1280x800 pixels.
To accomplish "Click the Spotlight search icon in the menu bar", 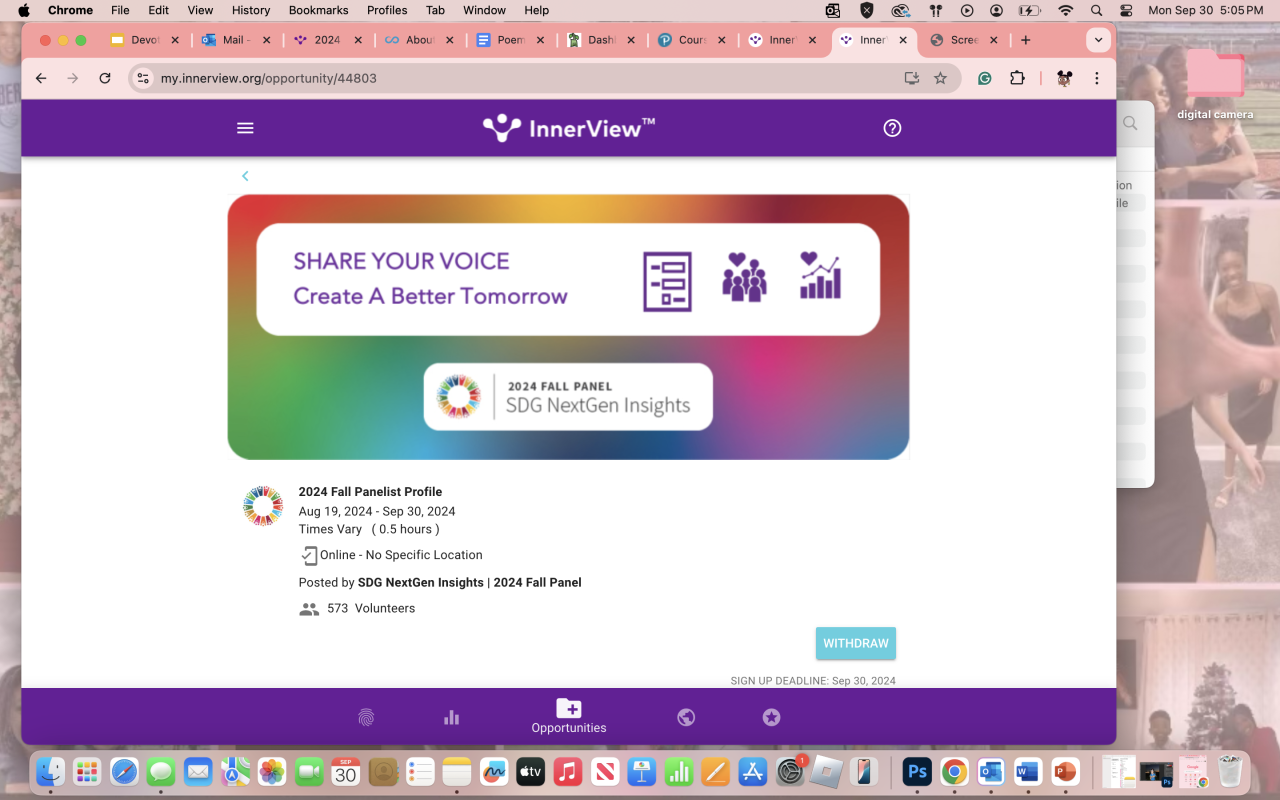I will [1097, 10].
